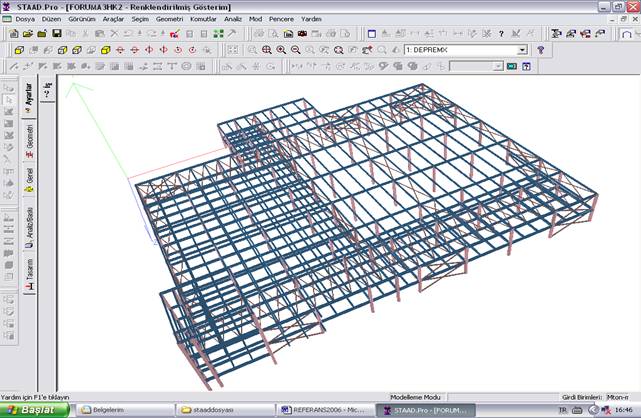Switch to REFERANS2006 taskbar window

pos(325,410)
